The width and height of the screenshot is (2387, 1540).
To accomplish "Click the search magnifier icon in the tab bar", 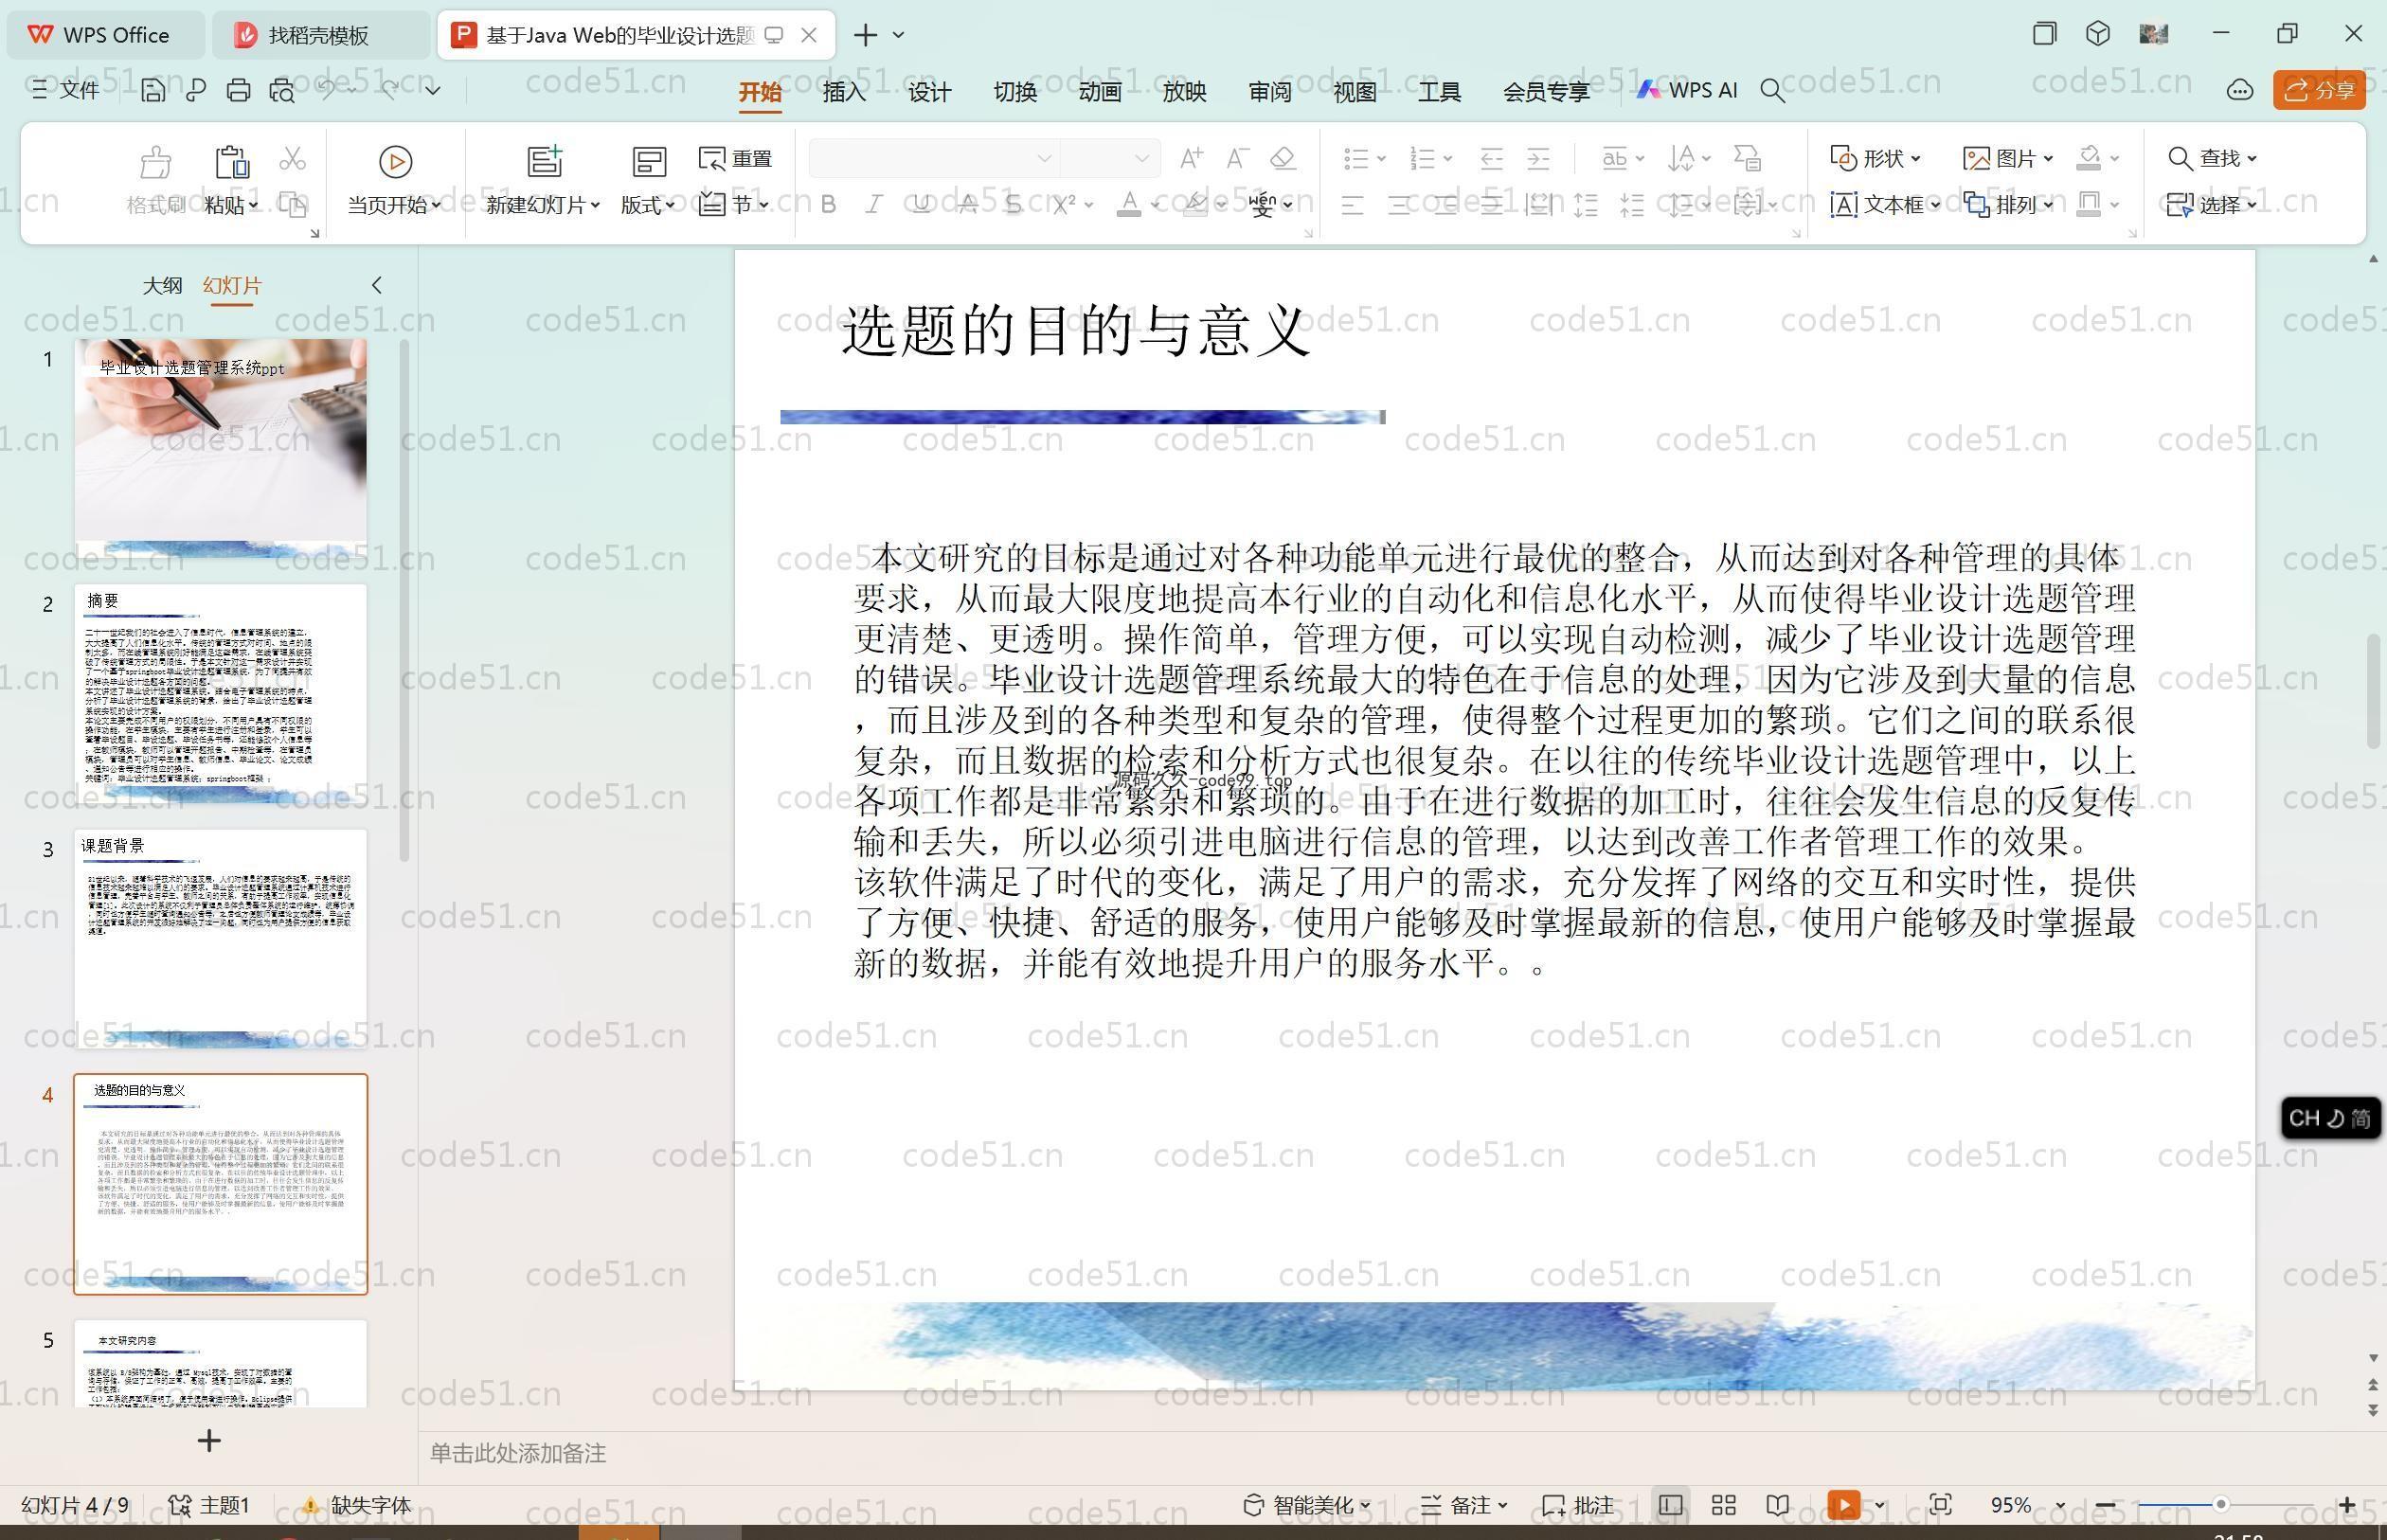I will click(x=1772, y=91).
